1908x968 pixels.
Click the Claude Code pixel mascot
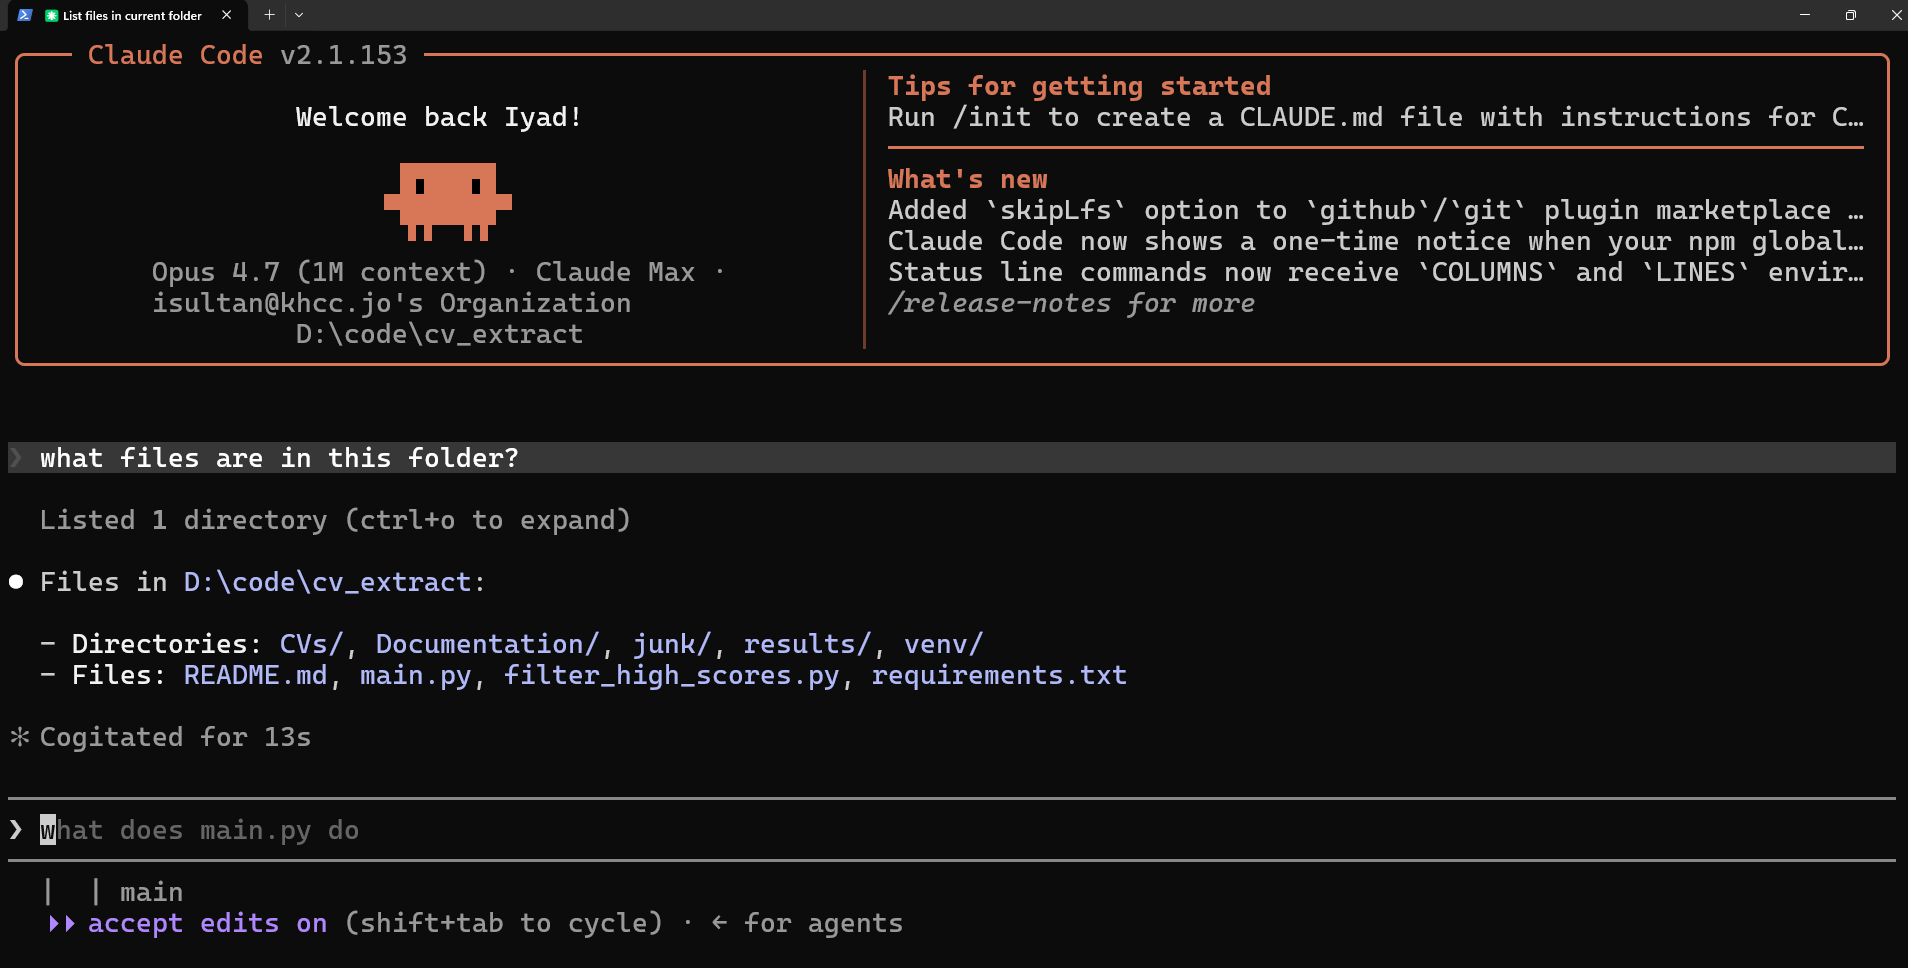(448, 201)
